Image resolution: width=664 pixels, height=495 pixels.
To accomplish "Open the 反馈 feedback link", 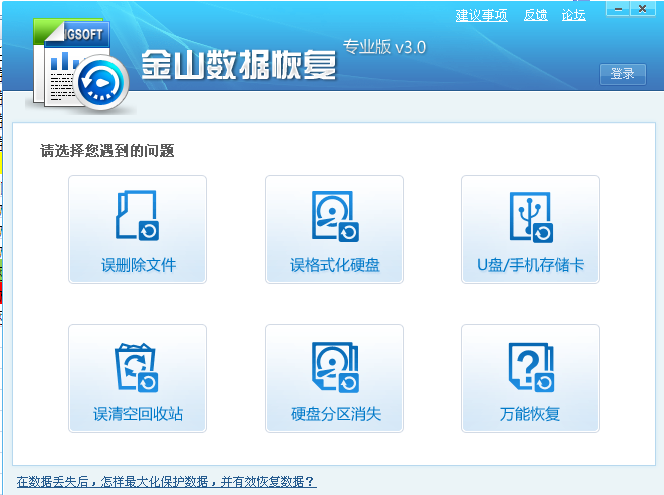I will (x=536, y=15).
